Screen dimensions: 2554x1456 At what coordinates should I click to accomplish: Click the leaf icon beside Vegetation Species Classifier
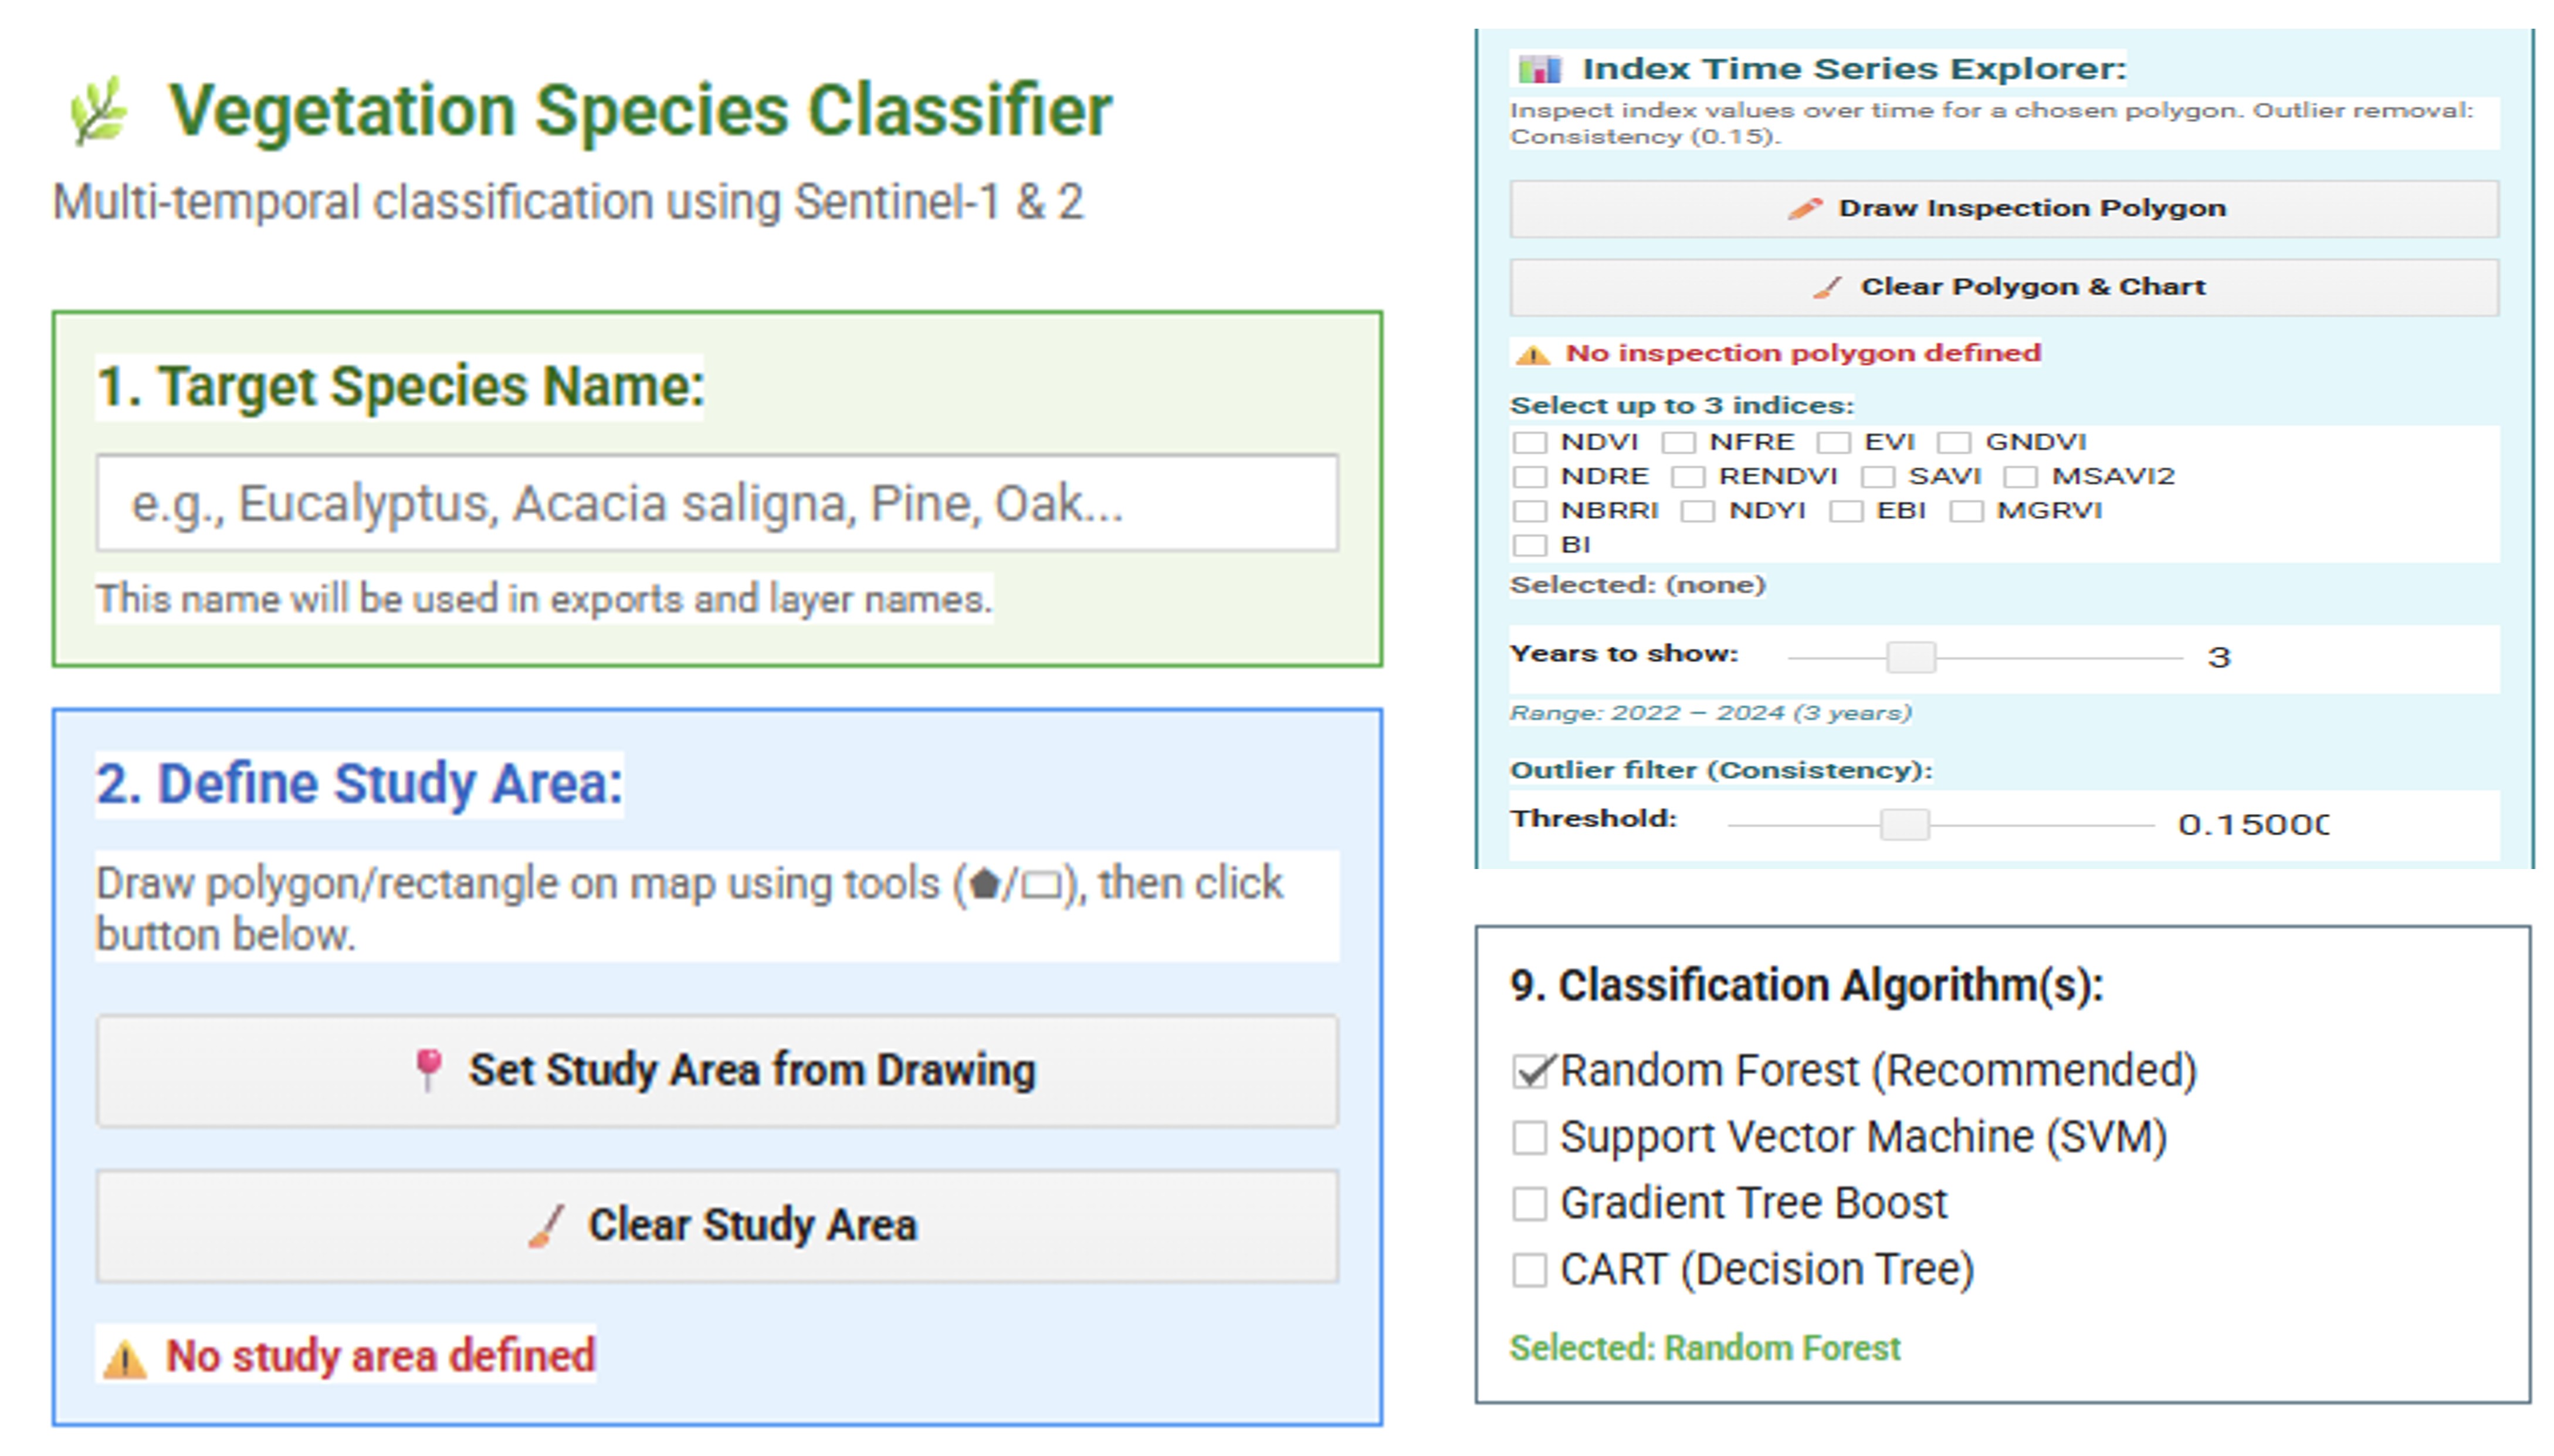[98, 111]
